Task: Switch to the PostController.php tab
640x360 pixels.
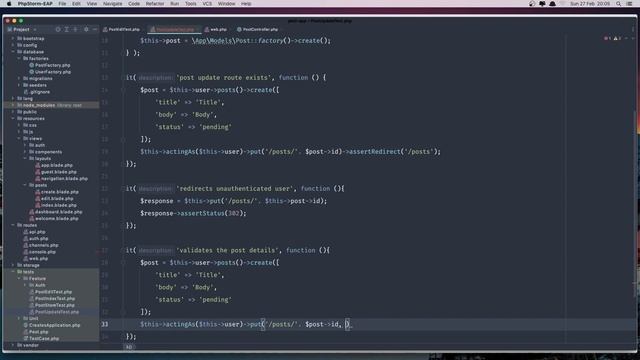Action: [x=258, y=29]
